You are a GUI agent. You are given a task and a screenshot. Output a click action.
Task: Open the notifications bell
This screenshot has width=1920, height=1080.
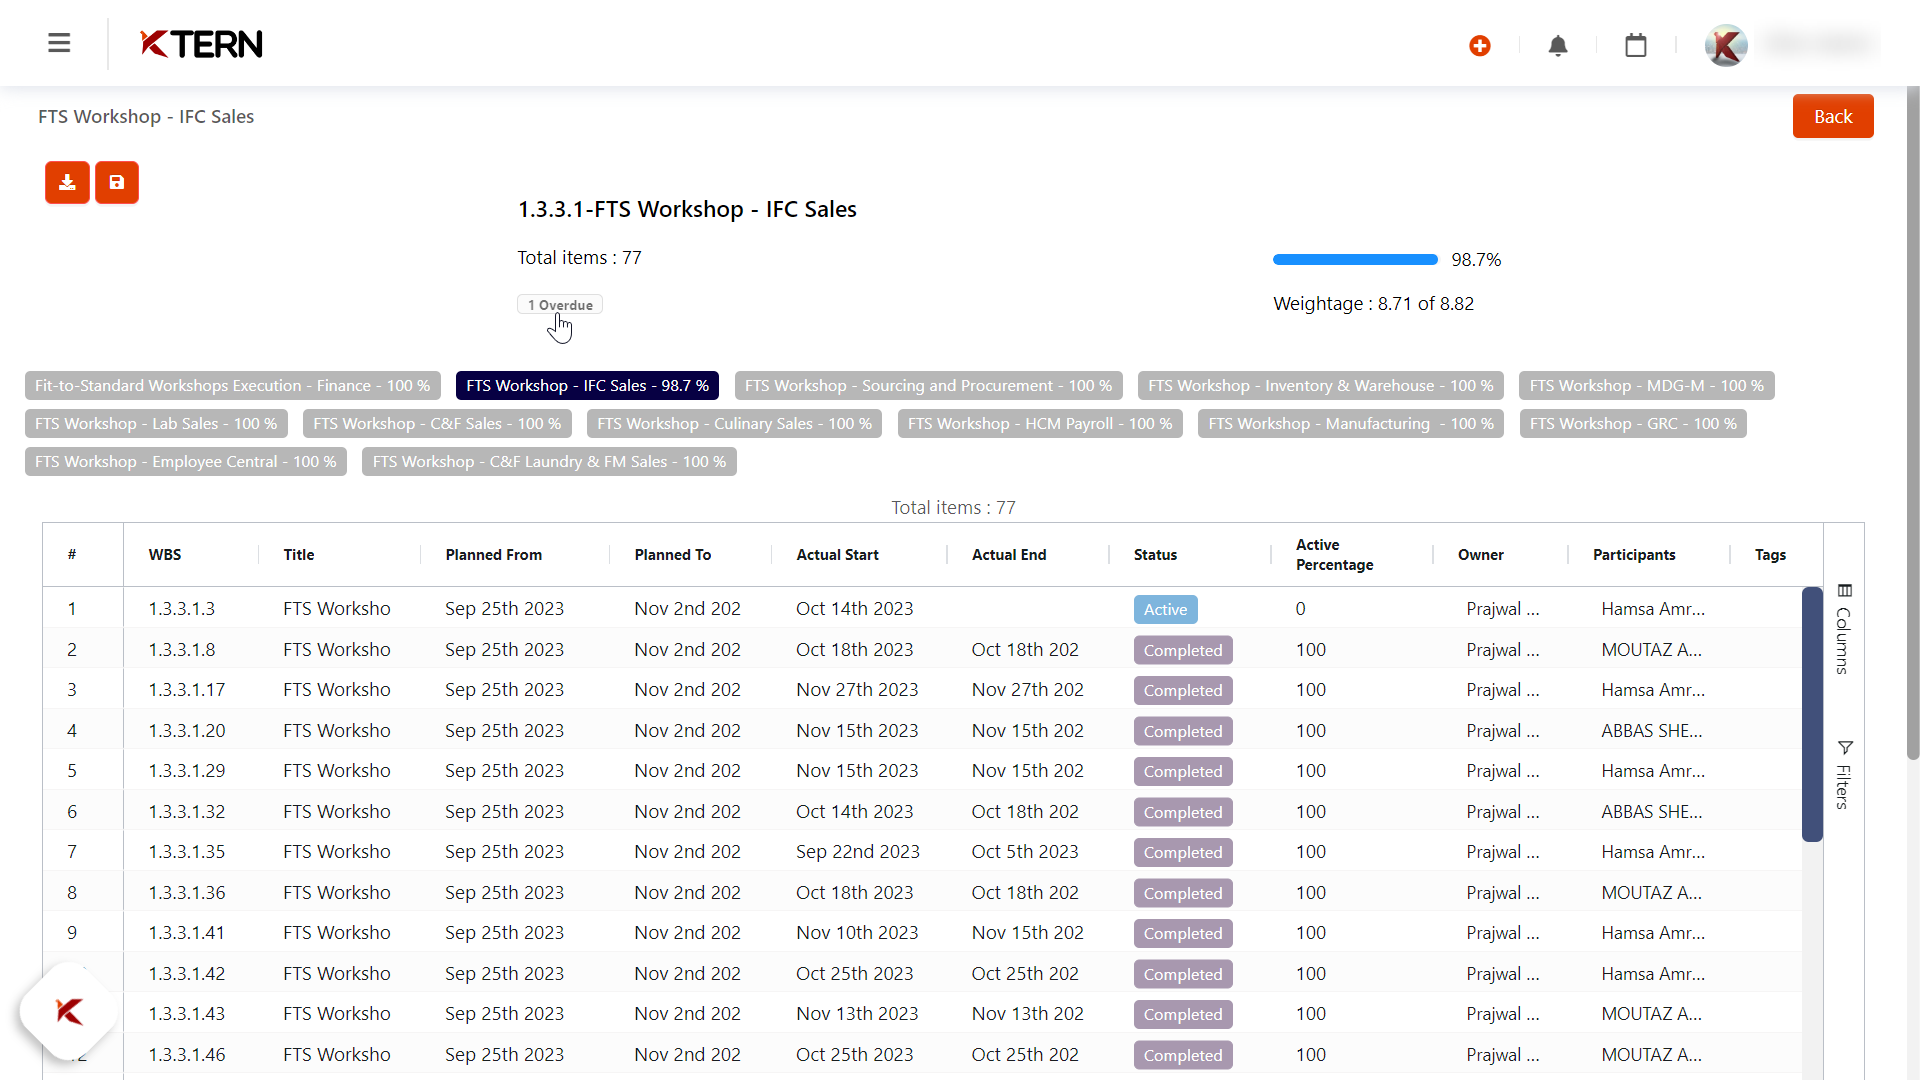pos(1558,46)
